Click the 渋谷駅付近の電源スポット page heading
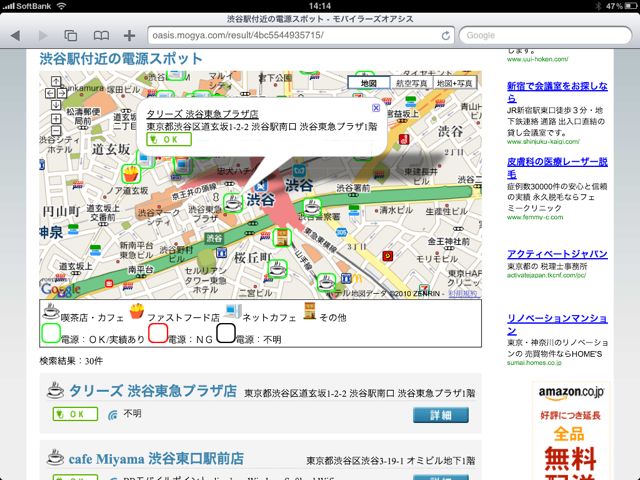640x480 pixels. [x=121, y=59]
